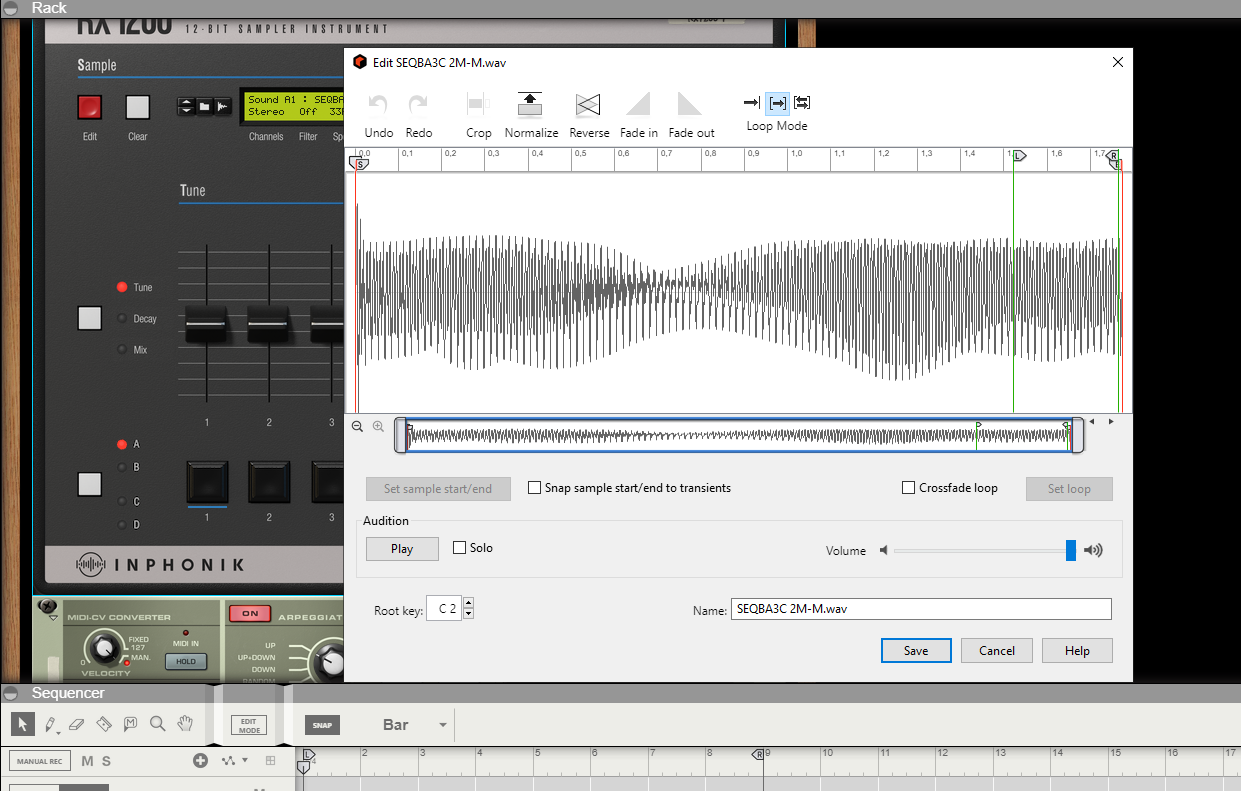The width and height of the screenshot is (1241, 791).
Task: Select the Hand tool in Sequencer
Action: (185, 724)
